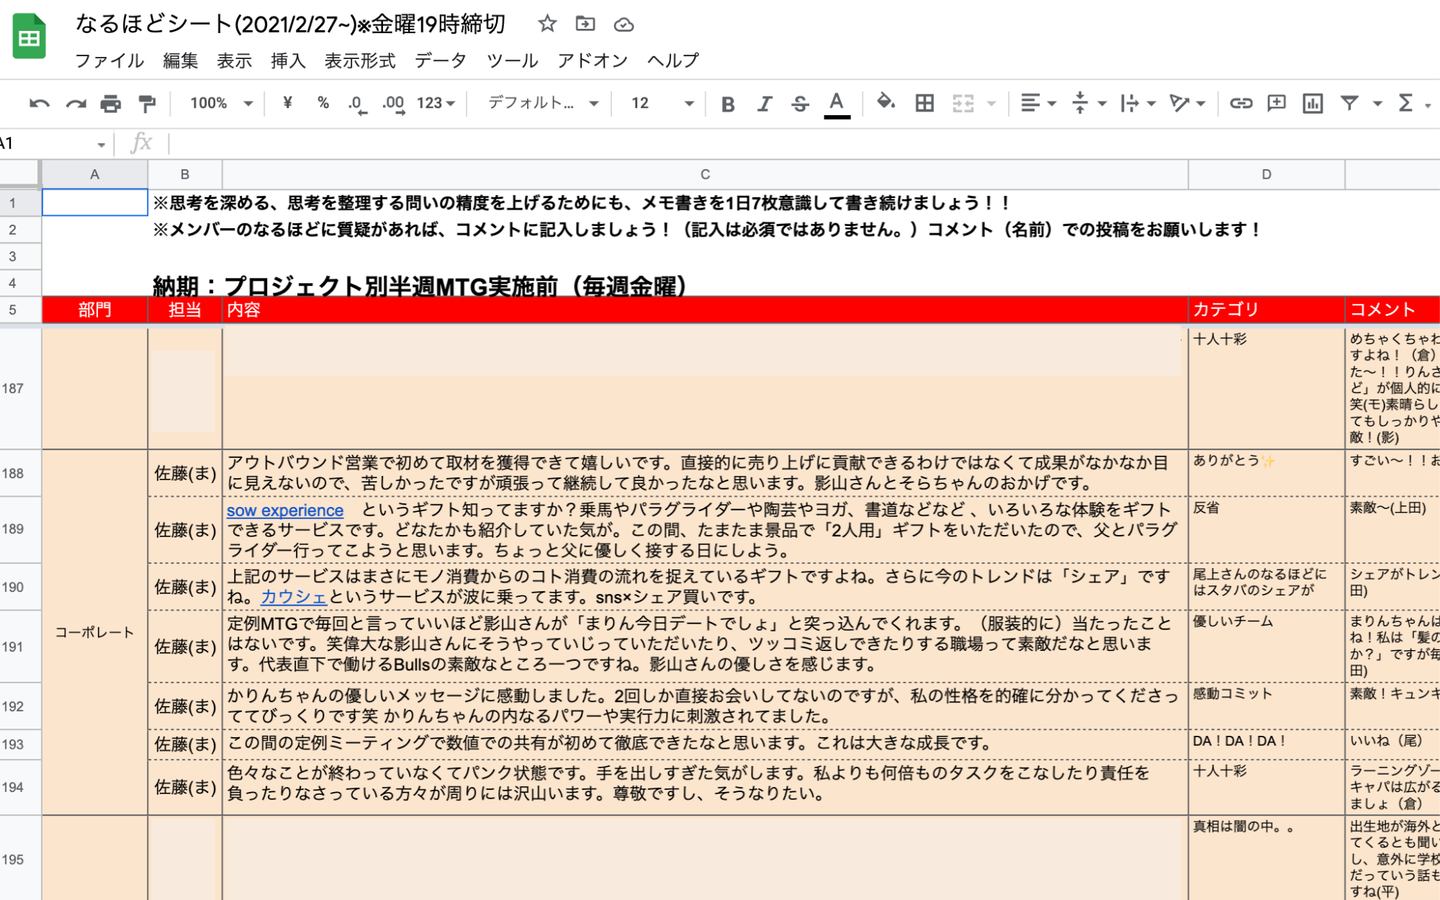Format as yen currency

click(x=287, y=103)
